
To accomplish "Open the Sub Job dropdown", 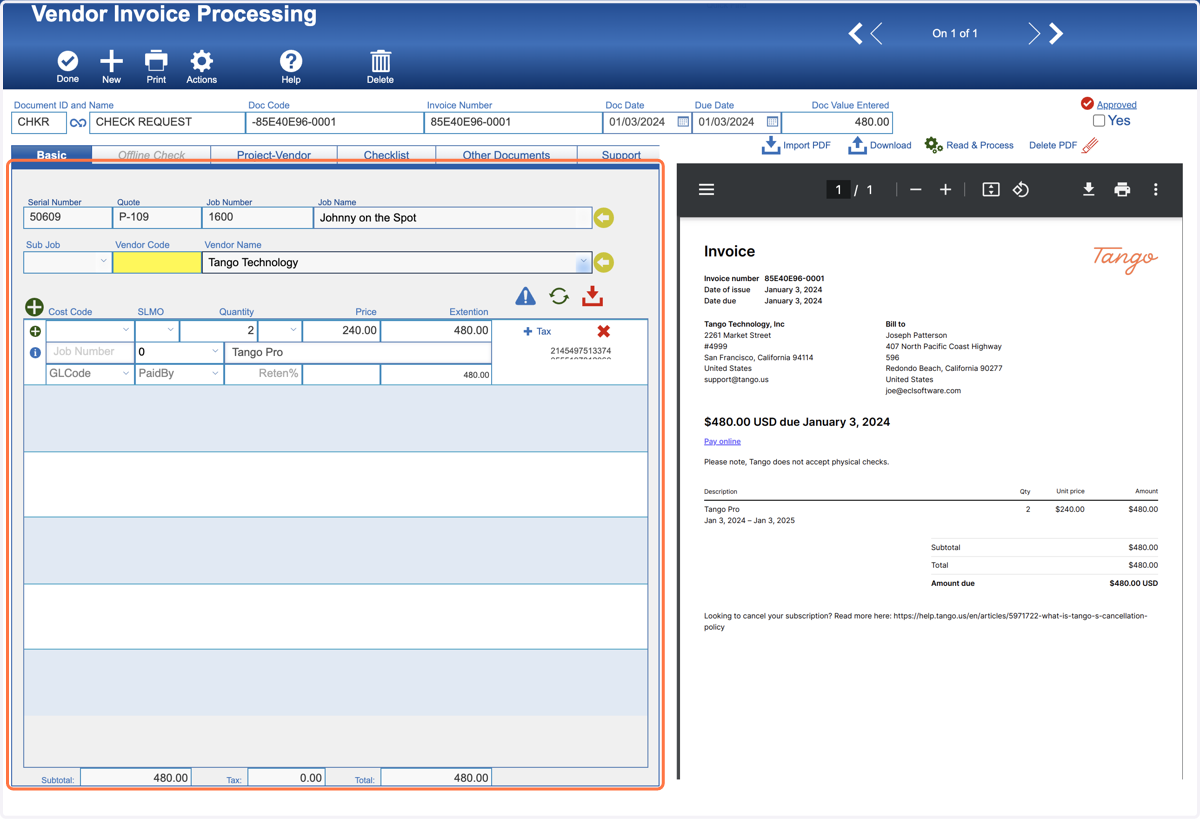I will [x=67, y=262].
